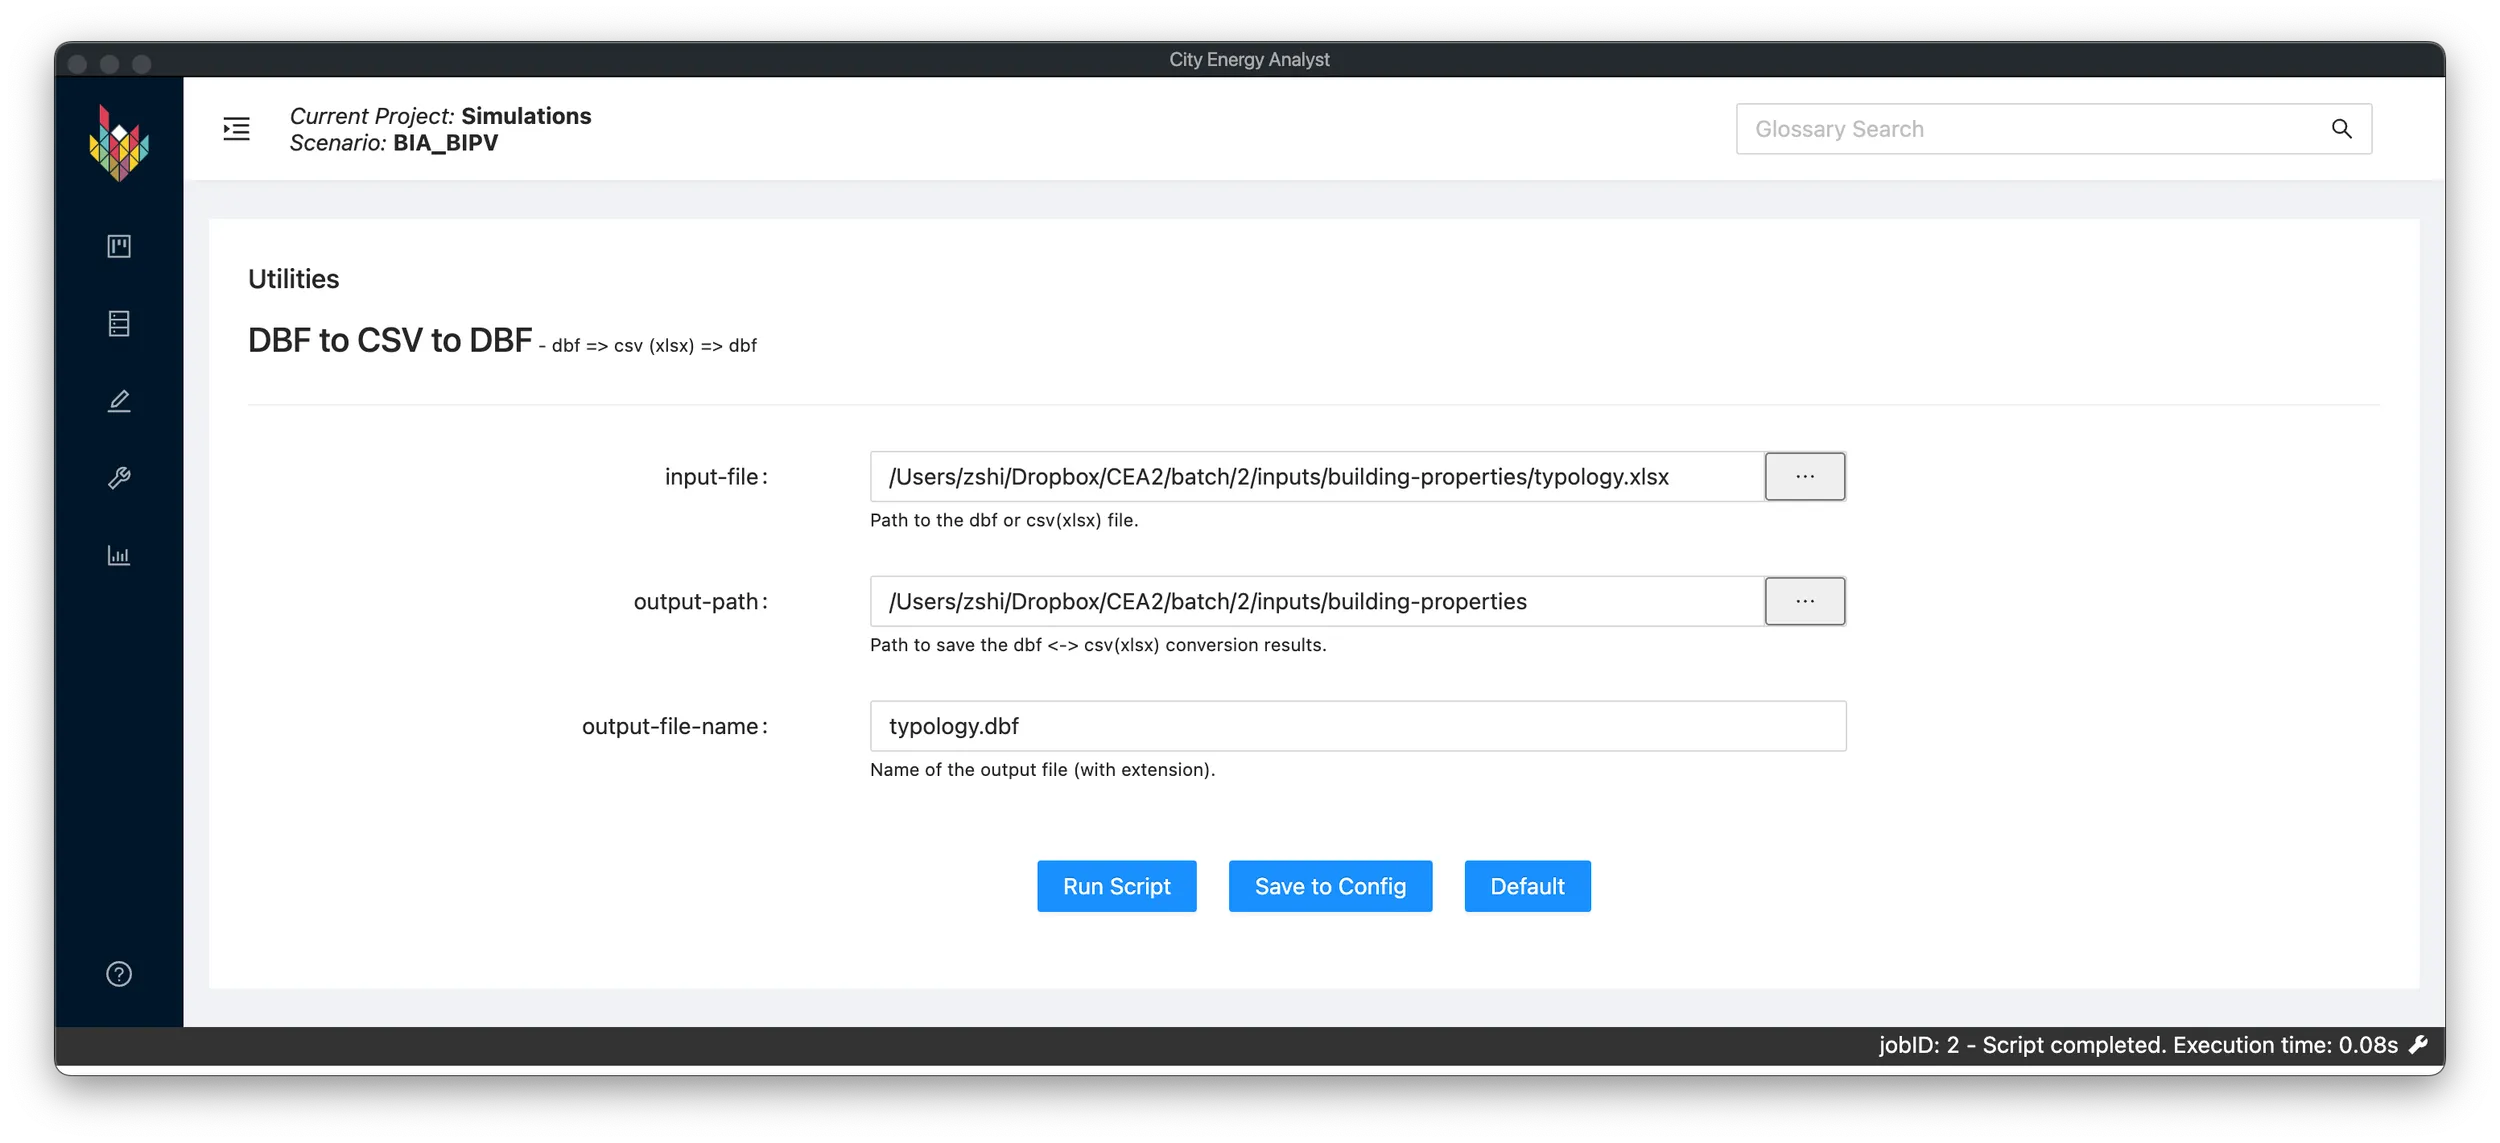
Task: Click the 'Simulations' project name
Action: tap(526, 116)
